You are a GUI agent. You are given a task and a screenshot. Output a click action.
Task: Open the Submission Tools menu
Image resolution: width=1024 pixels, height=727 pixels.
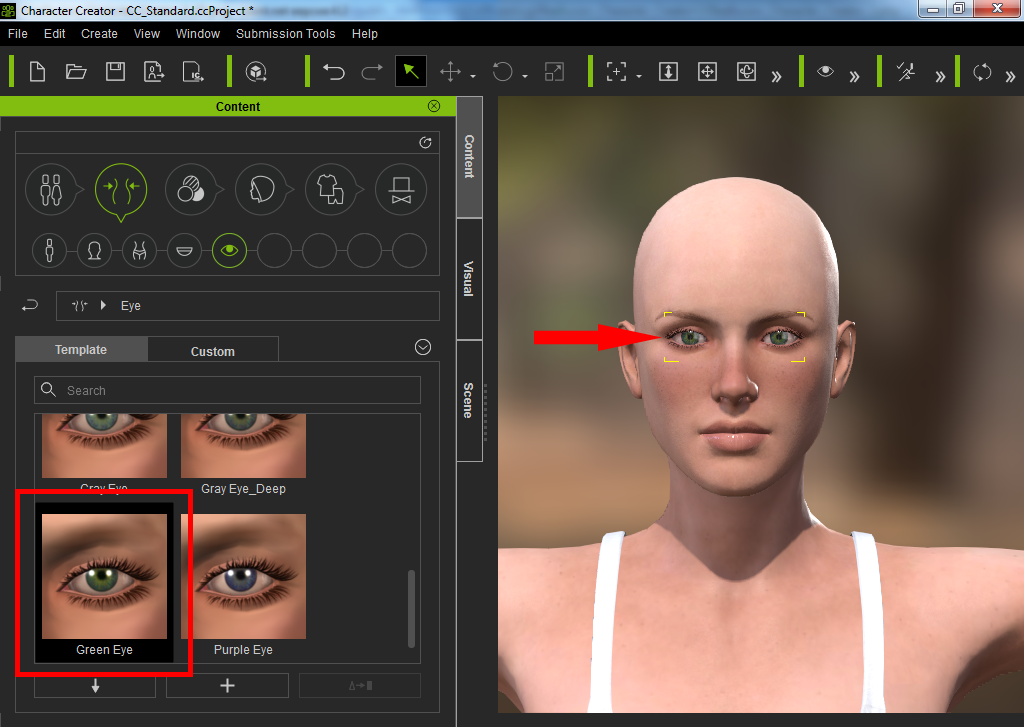pyautogui.click(x=285, y=33)
